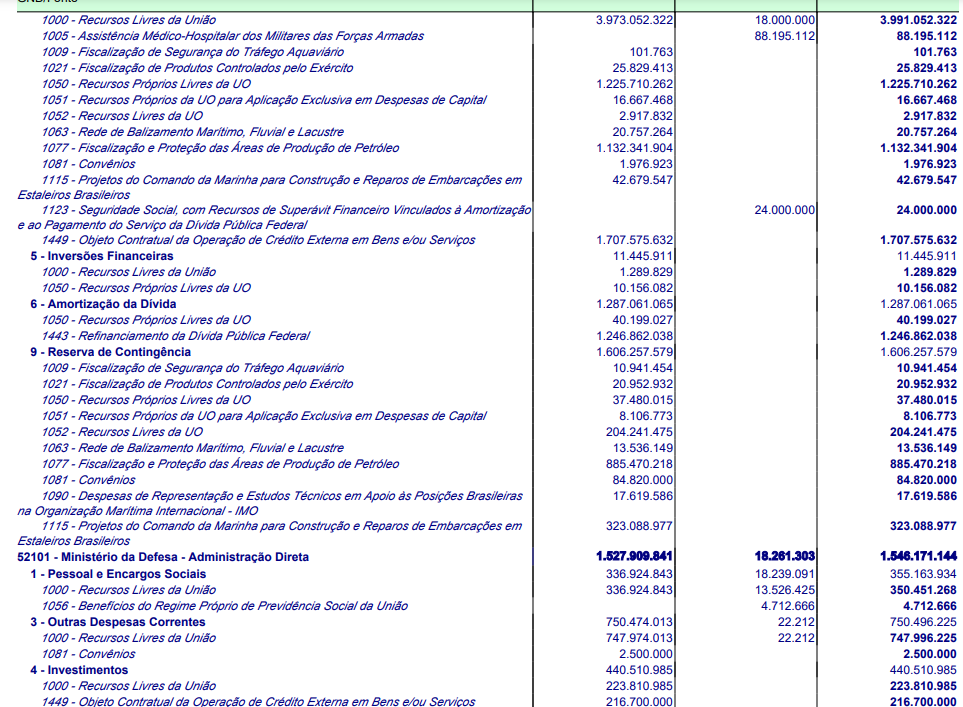The image size is (963, 707).
Task: Click '1009 - Fiscalização de Segurança' beside 10.941.454
Action: [193, 368]
